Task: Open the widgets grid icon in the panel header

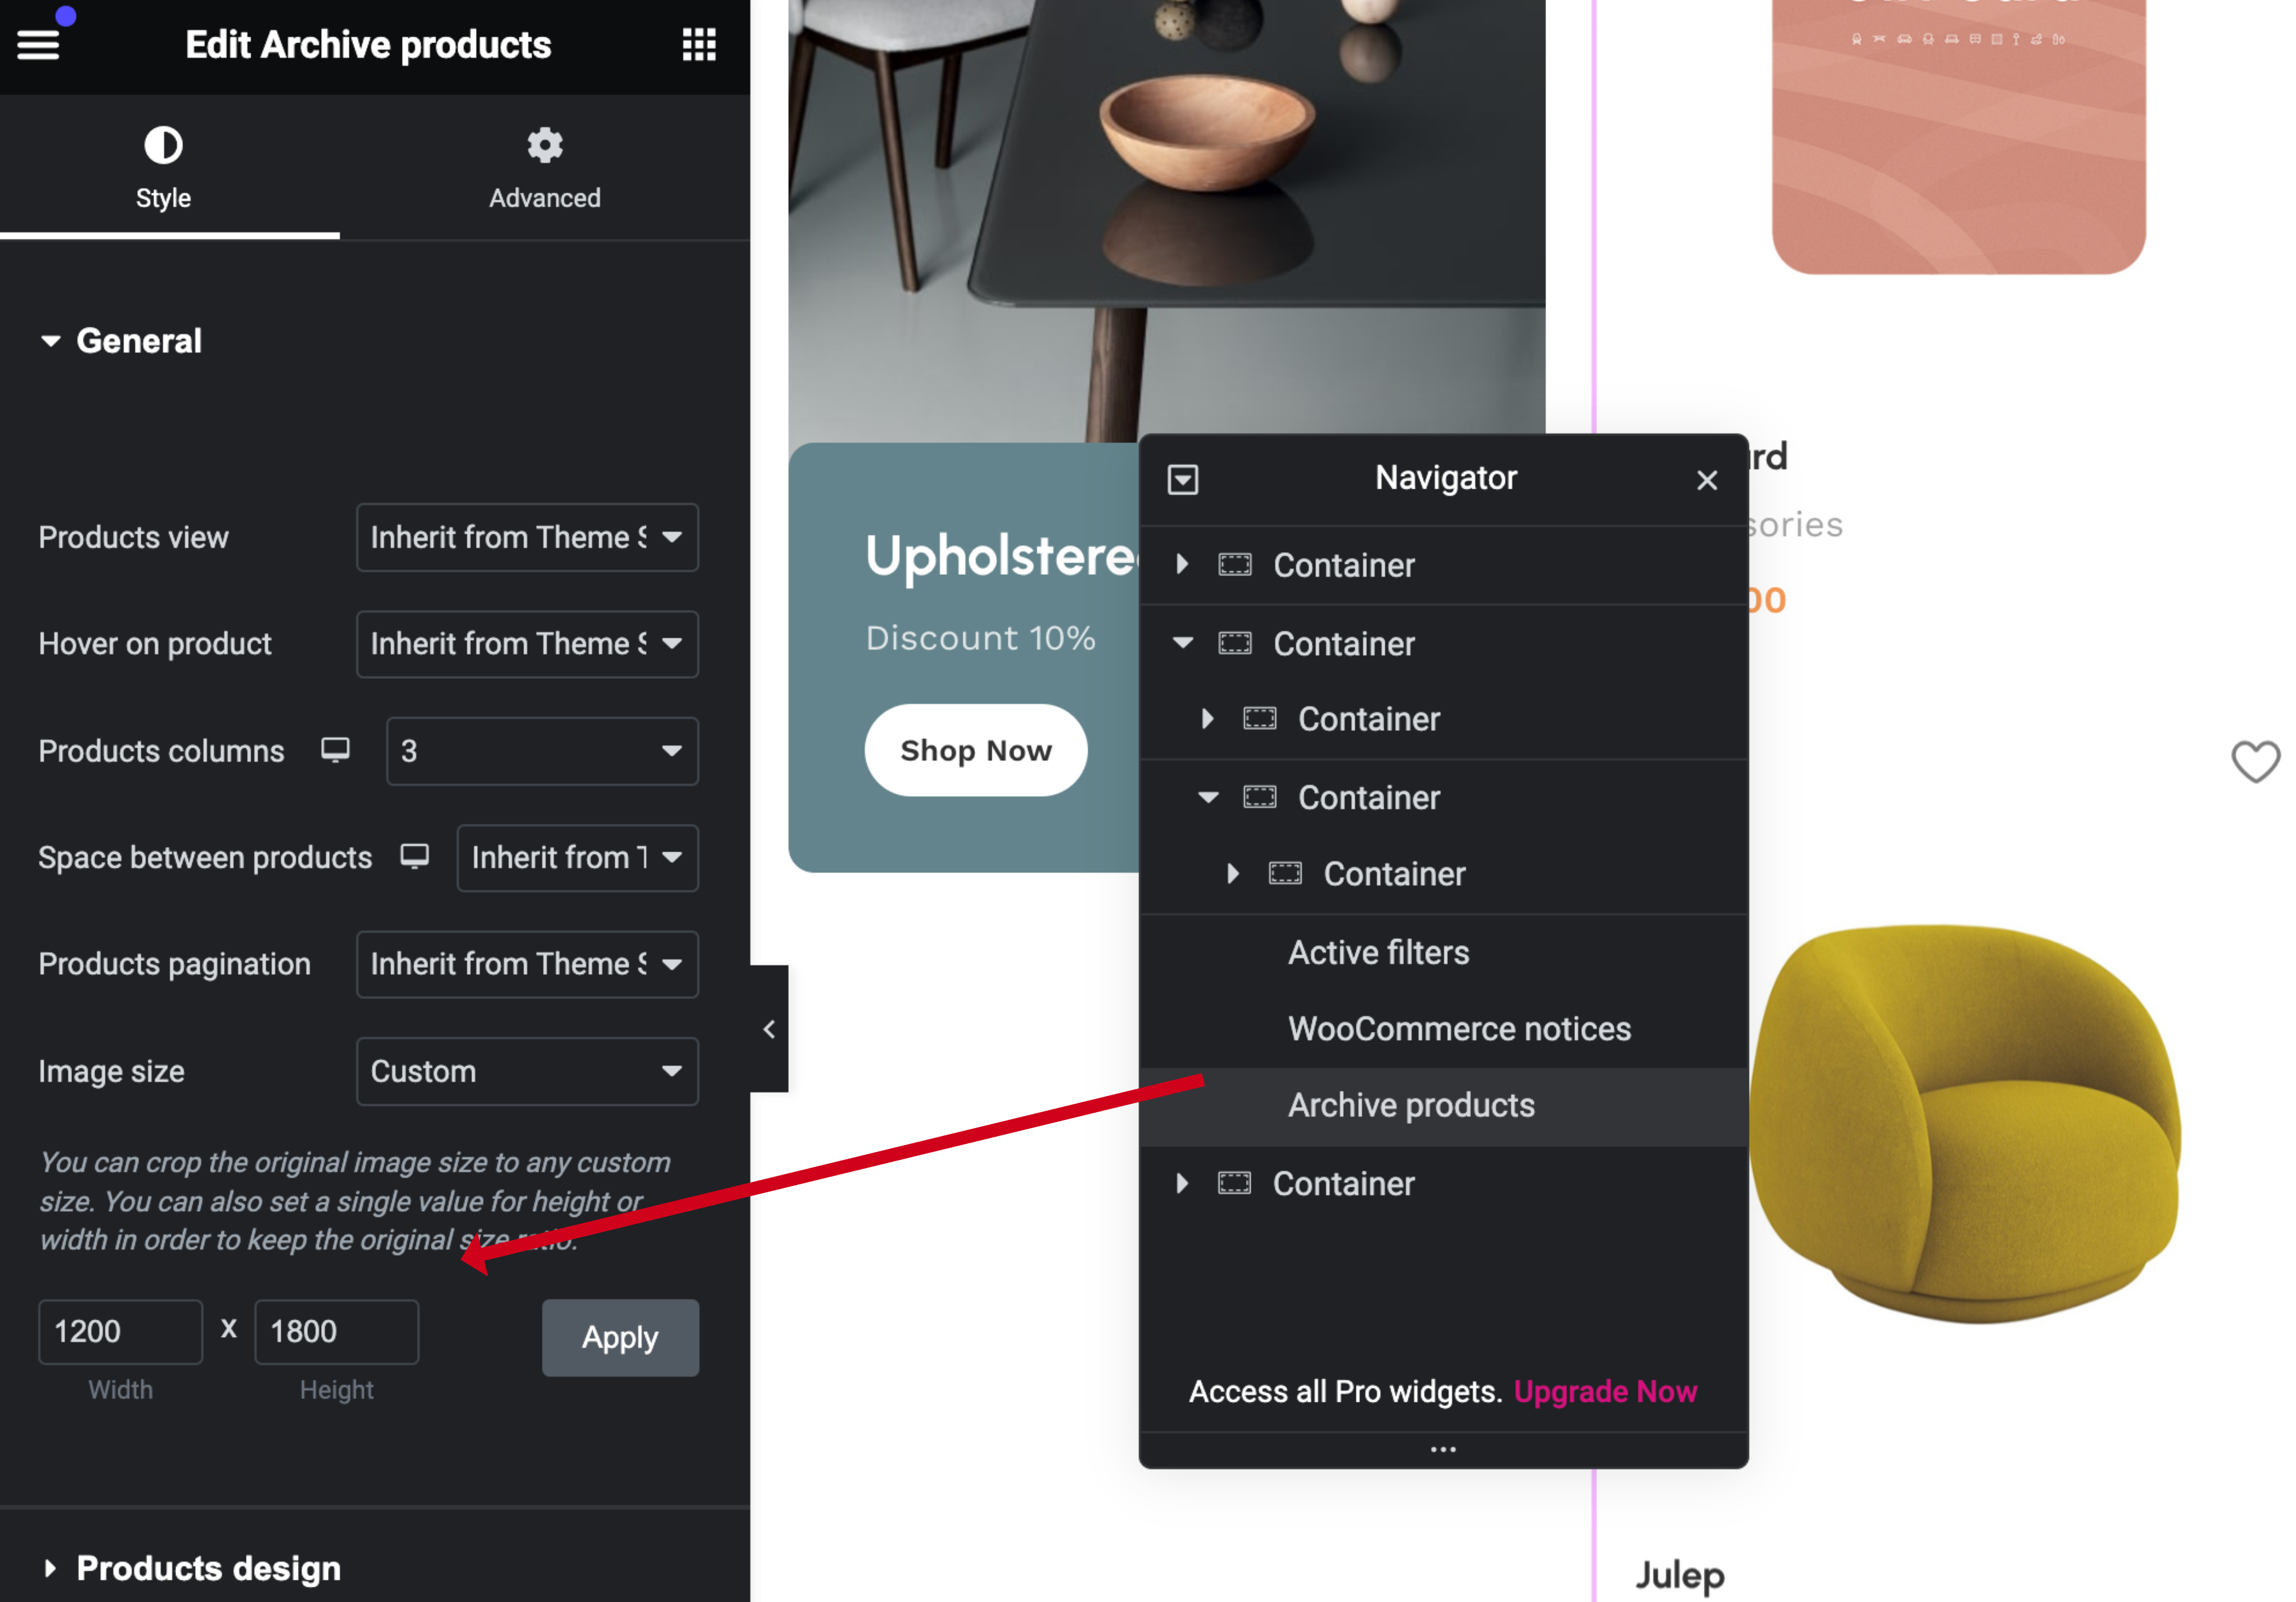Action: coord(699,44)
